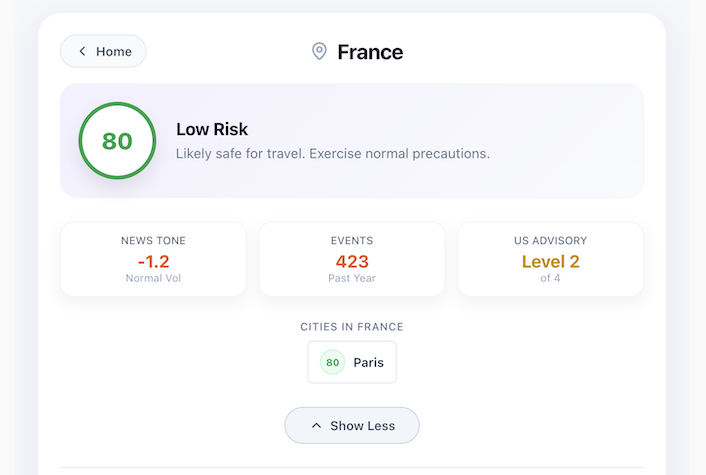Click the travel safety description text
Image resolution: width=706 pixels, height=475 pixels.
click(x=332, y=154)
